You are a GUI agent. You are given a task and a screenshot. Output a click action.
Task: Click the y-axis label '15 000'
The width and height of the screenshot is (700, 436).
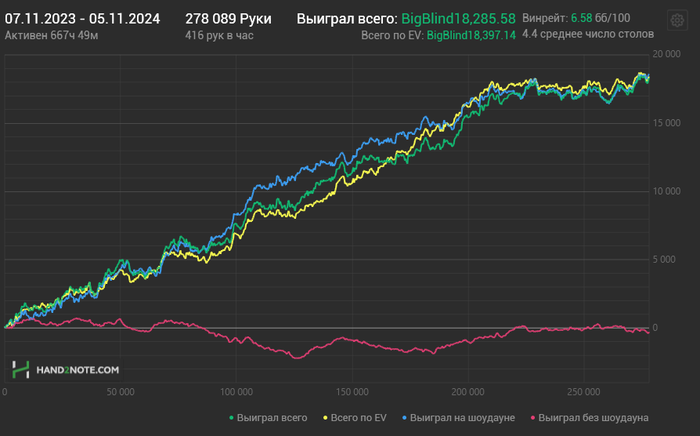(x=667, y=123)
